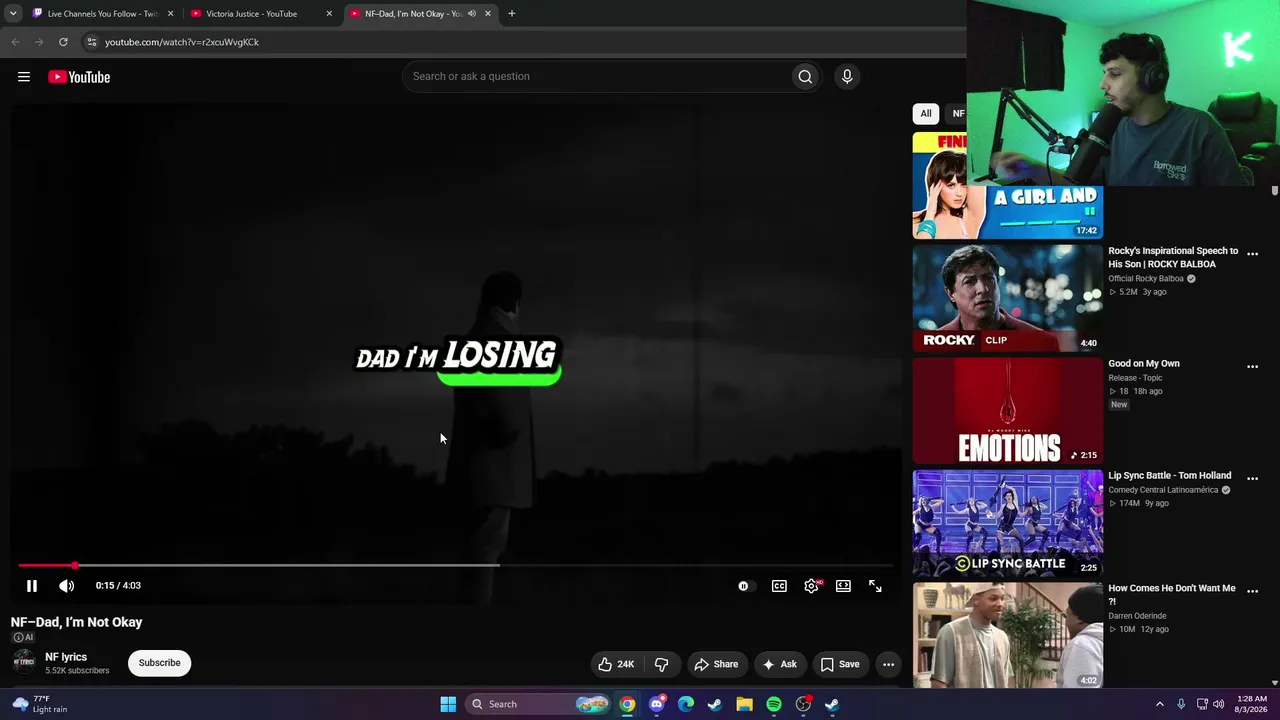Mute the video volume speaker icon
This screenshot has width=1280, height=720.
click(x=66, y=586)
